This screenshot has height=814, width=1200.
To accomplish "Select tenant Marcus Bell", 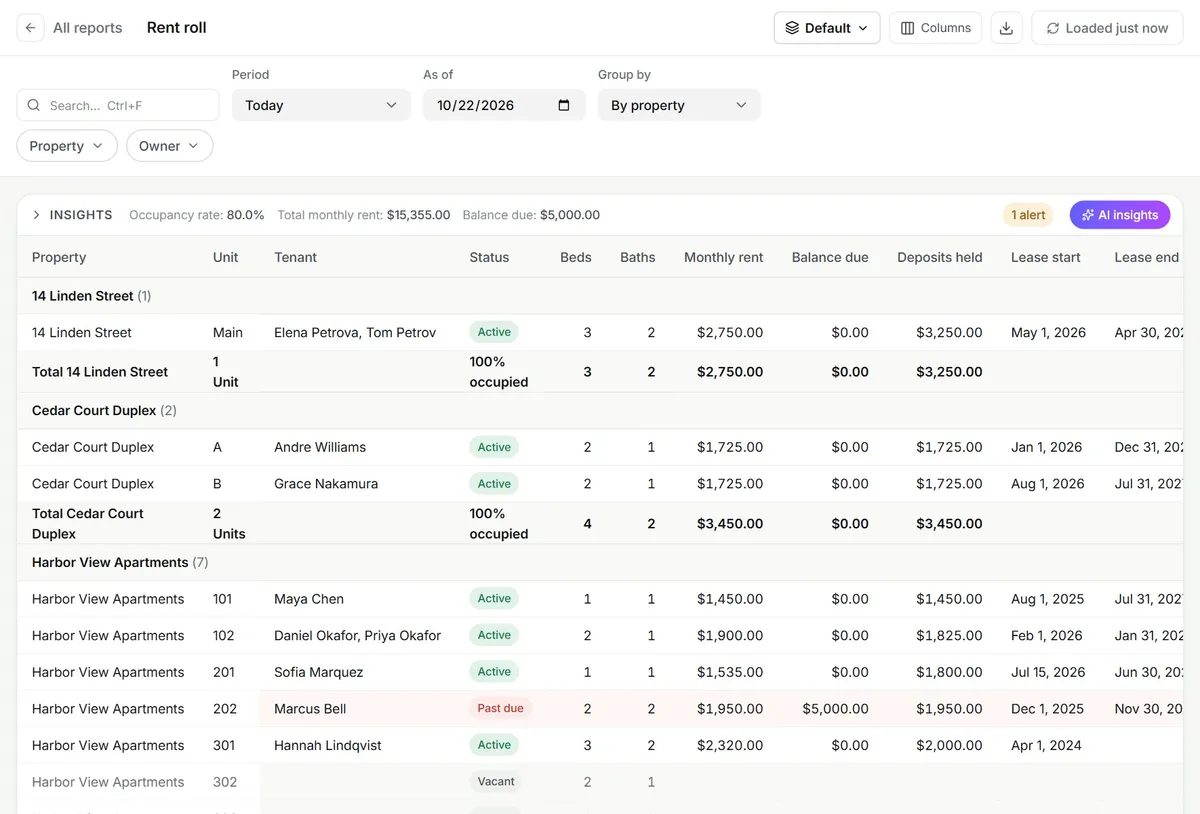I will [x=310, y=709].
